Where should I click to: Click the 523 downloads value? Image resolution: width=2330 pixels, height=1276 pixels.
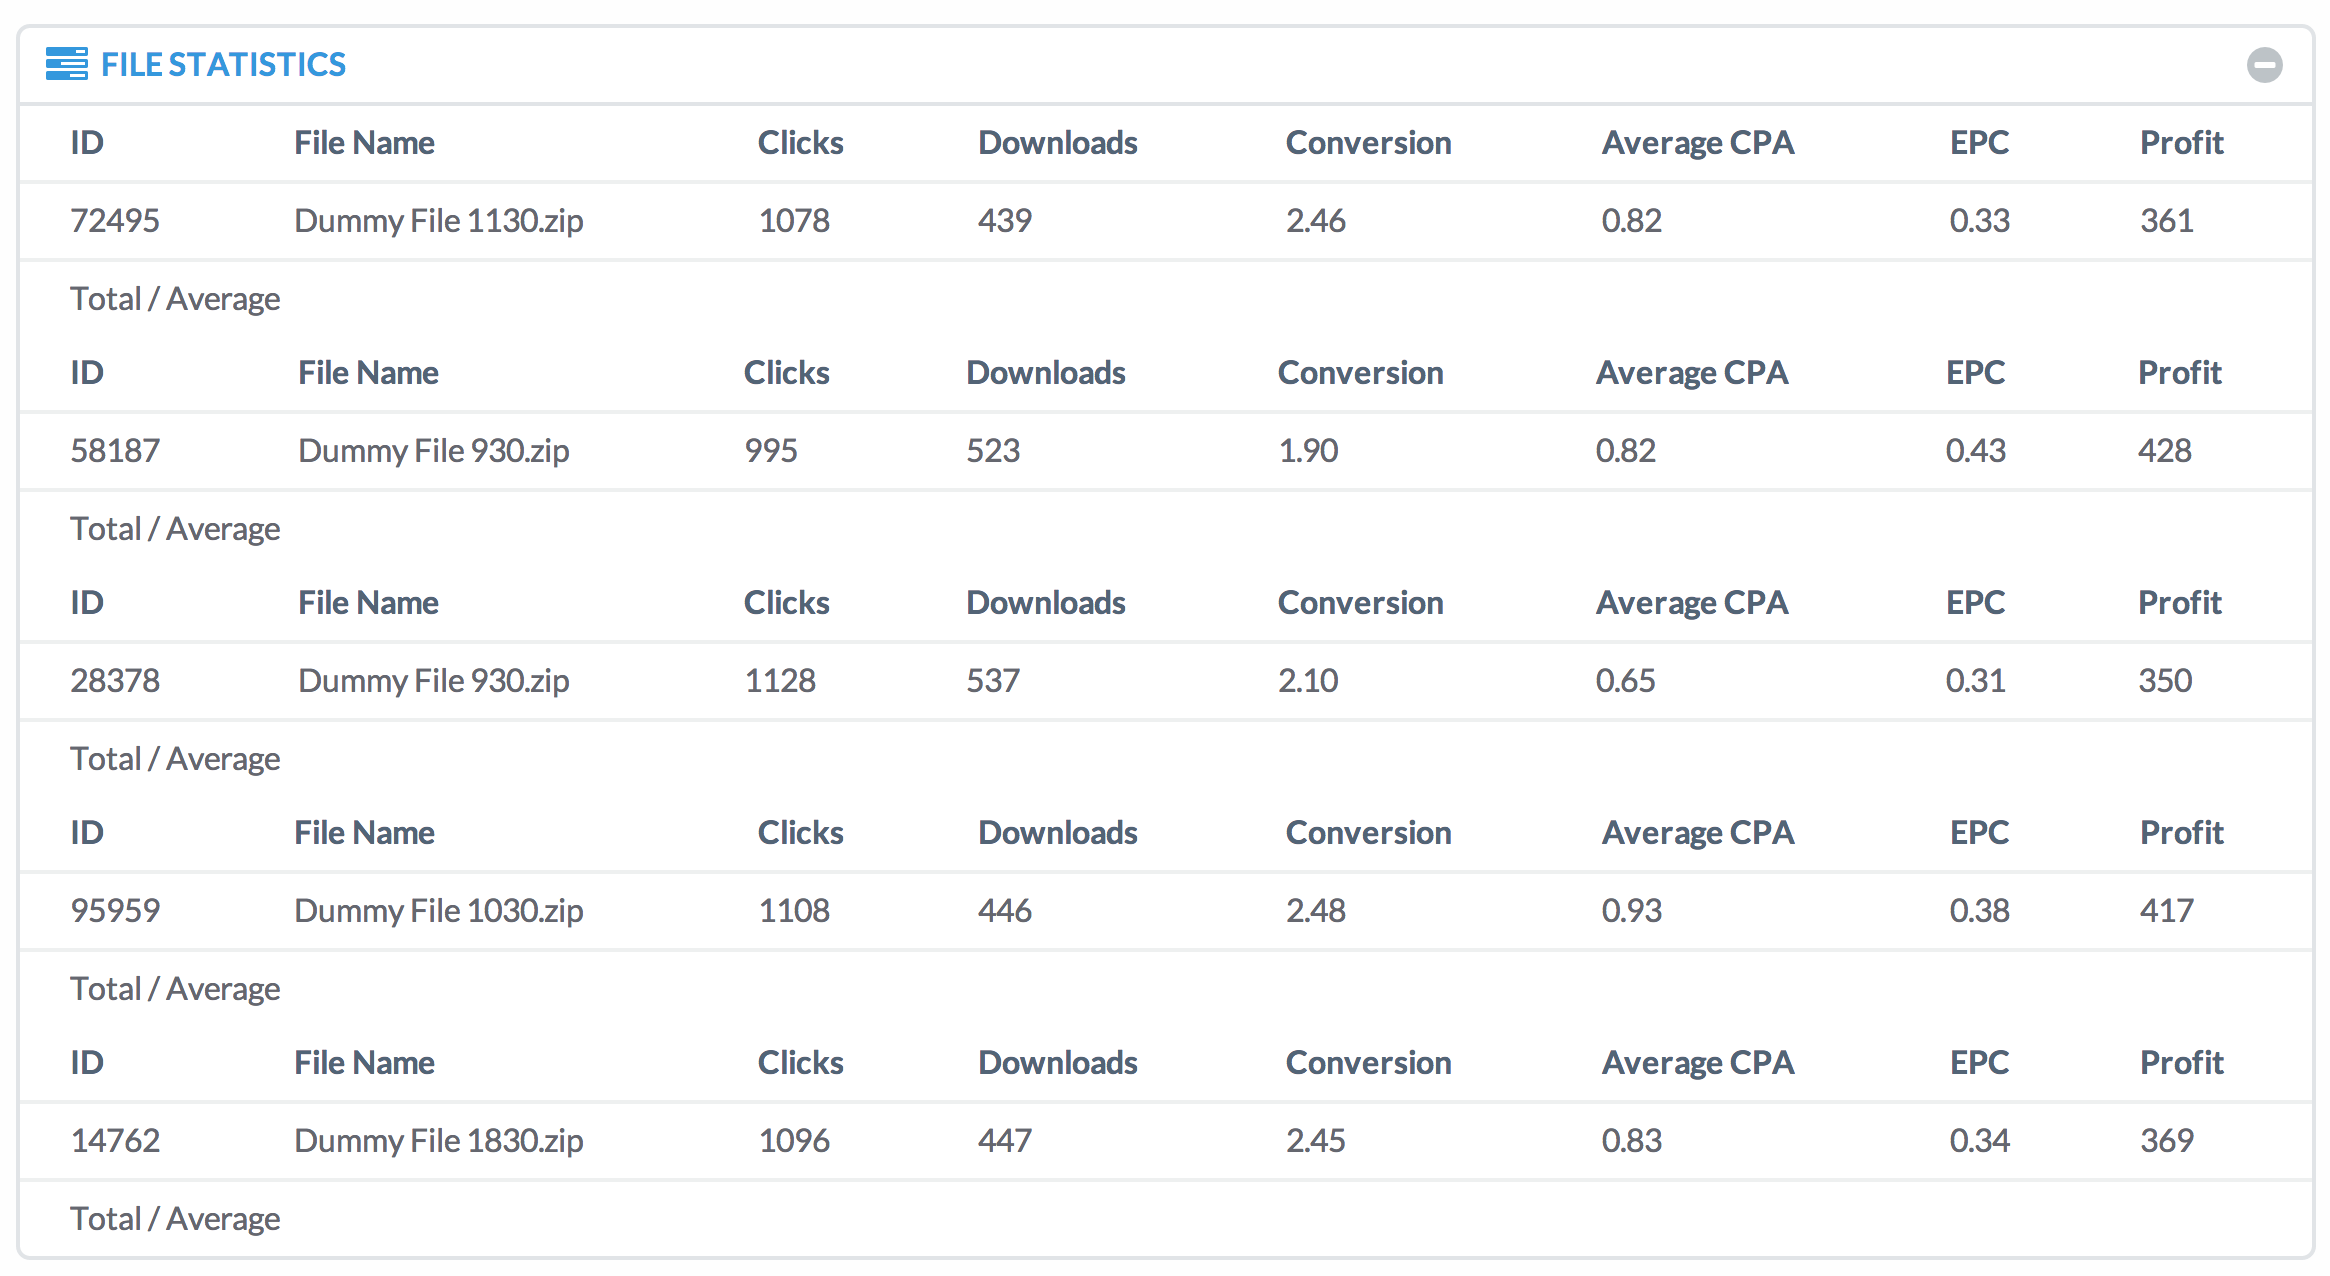[x=993, y=450]
